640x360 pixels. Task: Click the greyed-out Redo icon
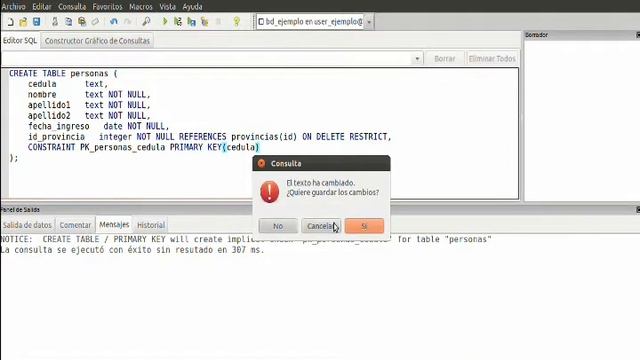click(127, 22)
